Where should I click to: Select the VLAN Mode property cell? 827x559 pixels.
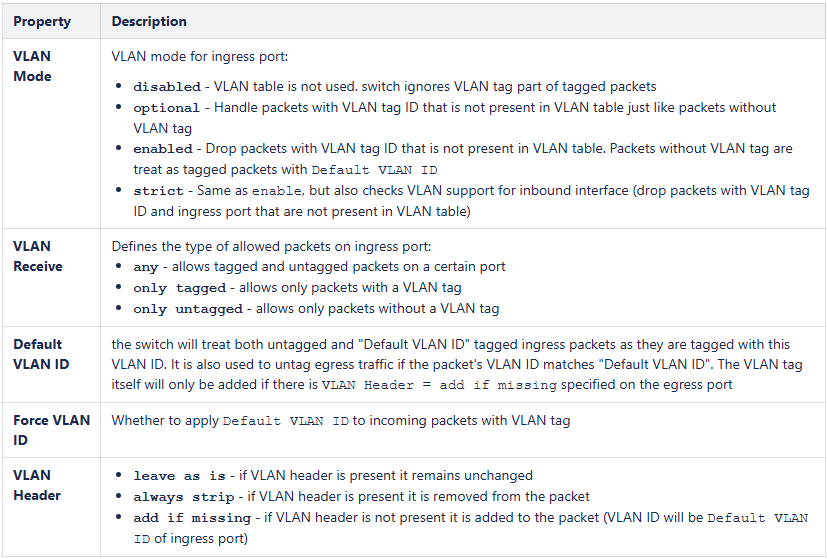(32, 66)
